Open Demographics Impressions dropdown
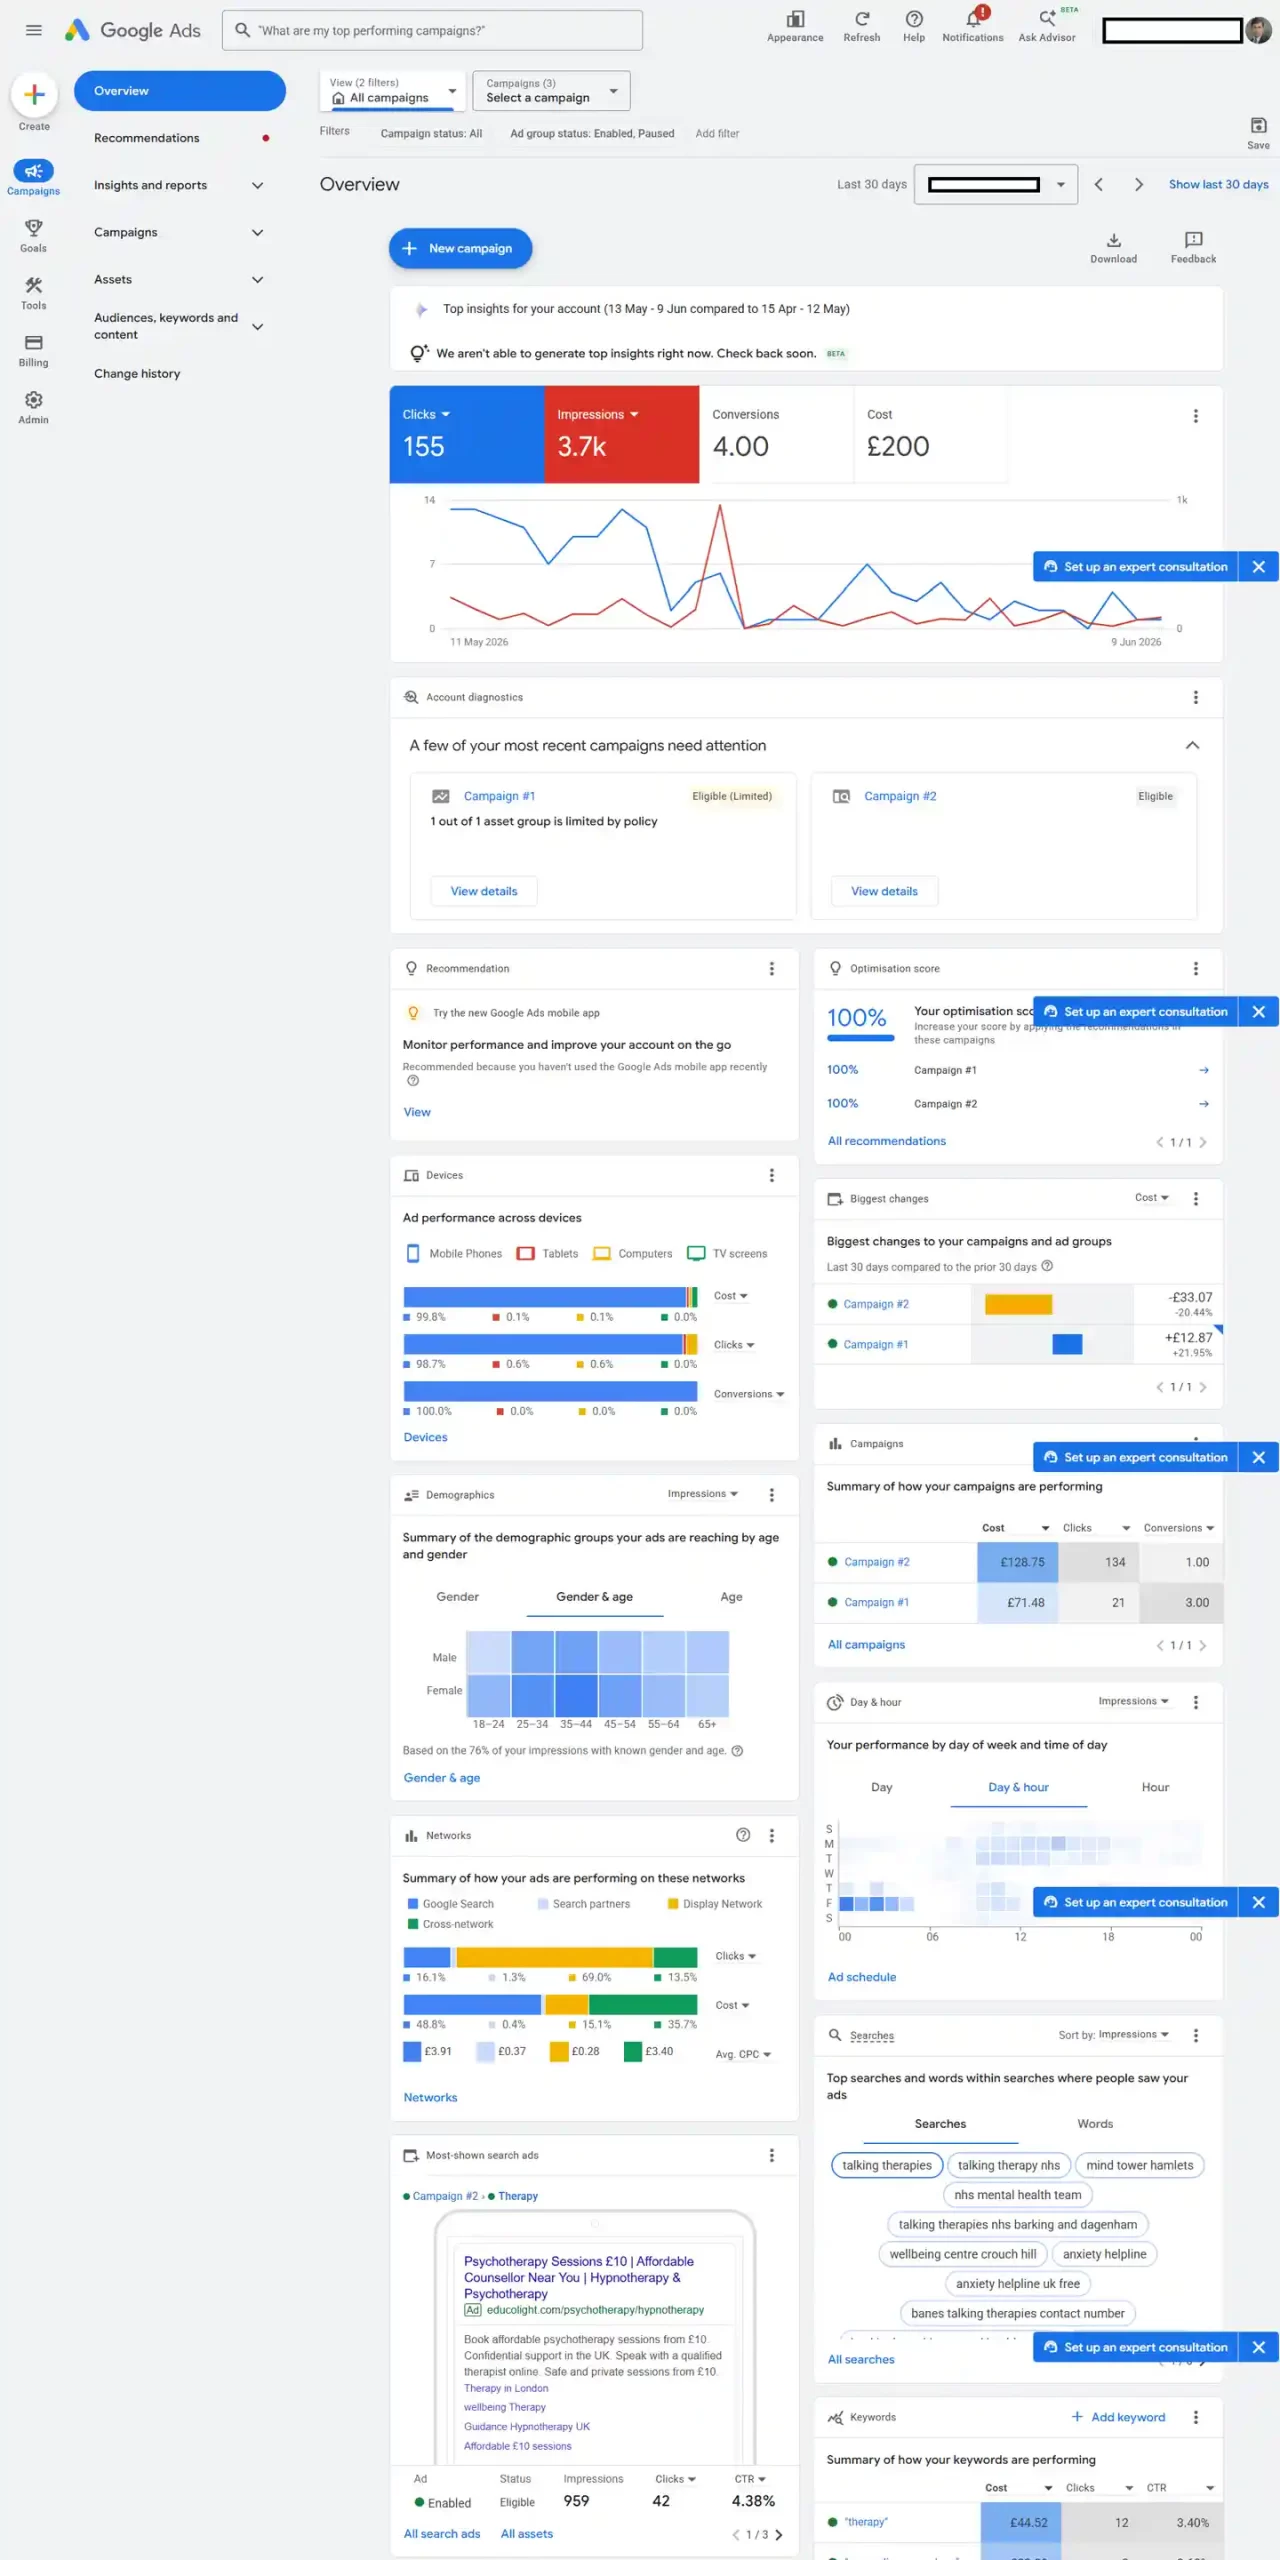The width and height of the screenshot is (1280, 2560). [x=703, y=1494]
